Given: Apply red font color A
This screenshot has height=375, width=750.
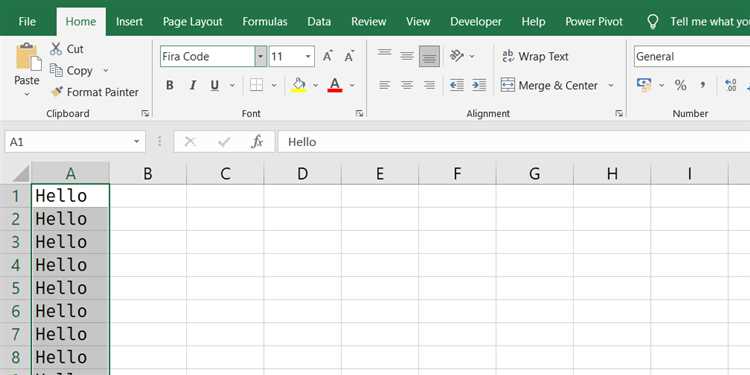Looking at the screenshot, I should [335, 85].
